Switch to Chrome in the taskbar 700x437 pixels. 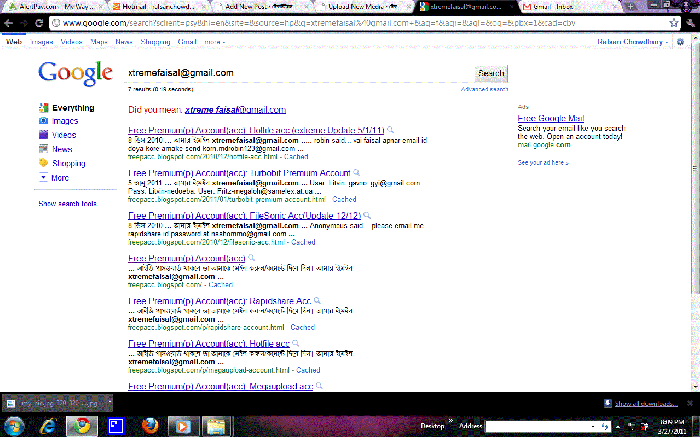tap(82, 426)
